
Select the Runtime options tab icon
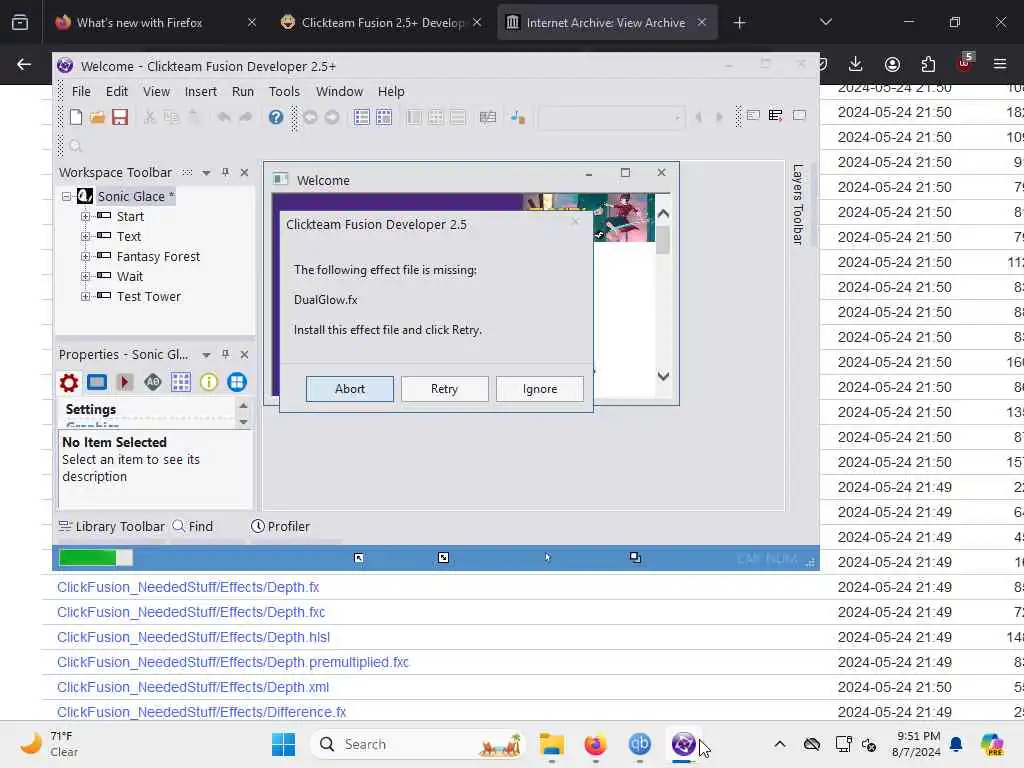pos(125,382)
